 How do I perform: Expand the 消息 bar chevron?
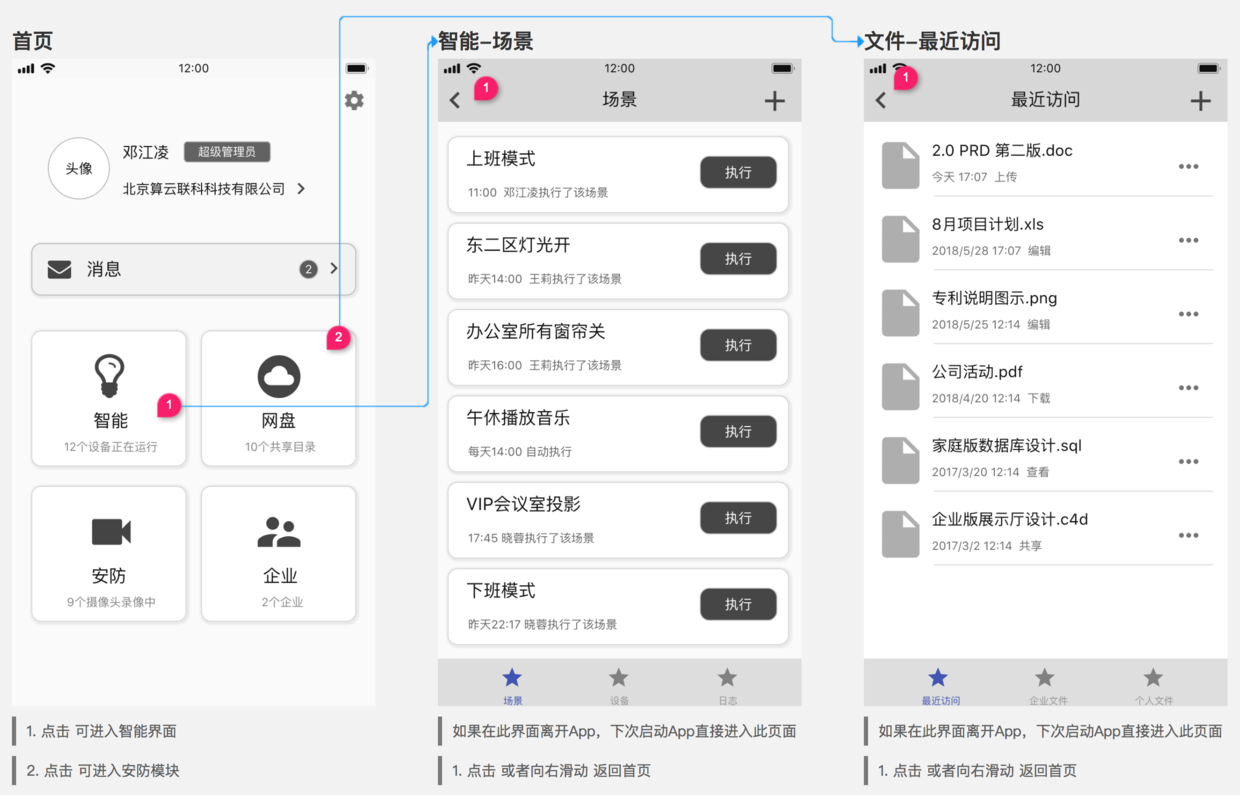[334, 269]
